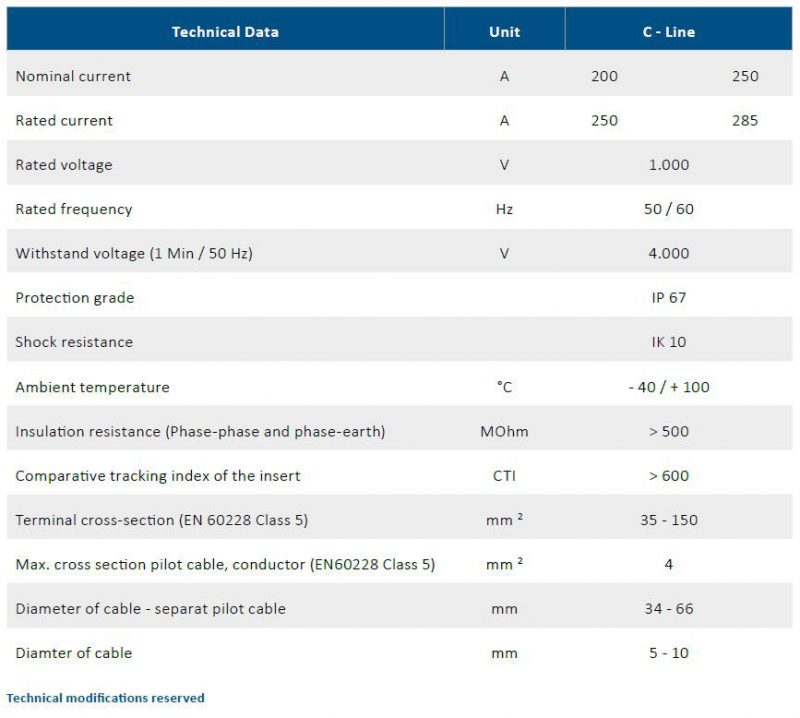Click the 35 - 150 cross-section value
The image size is (800, 718).
click(x=668, y=521)
